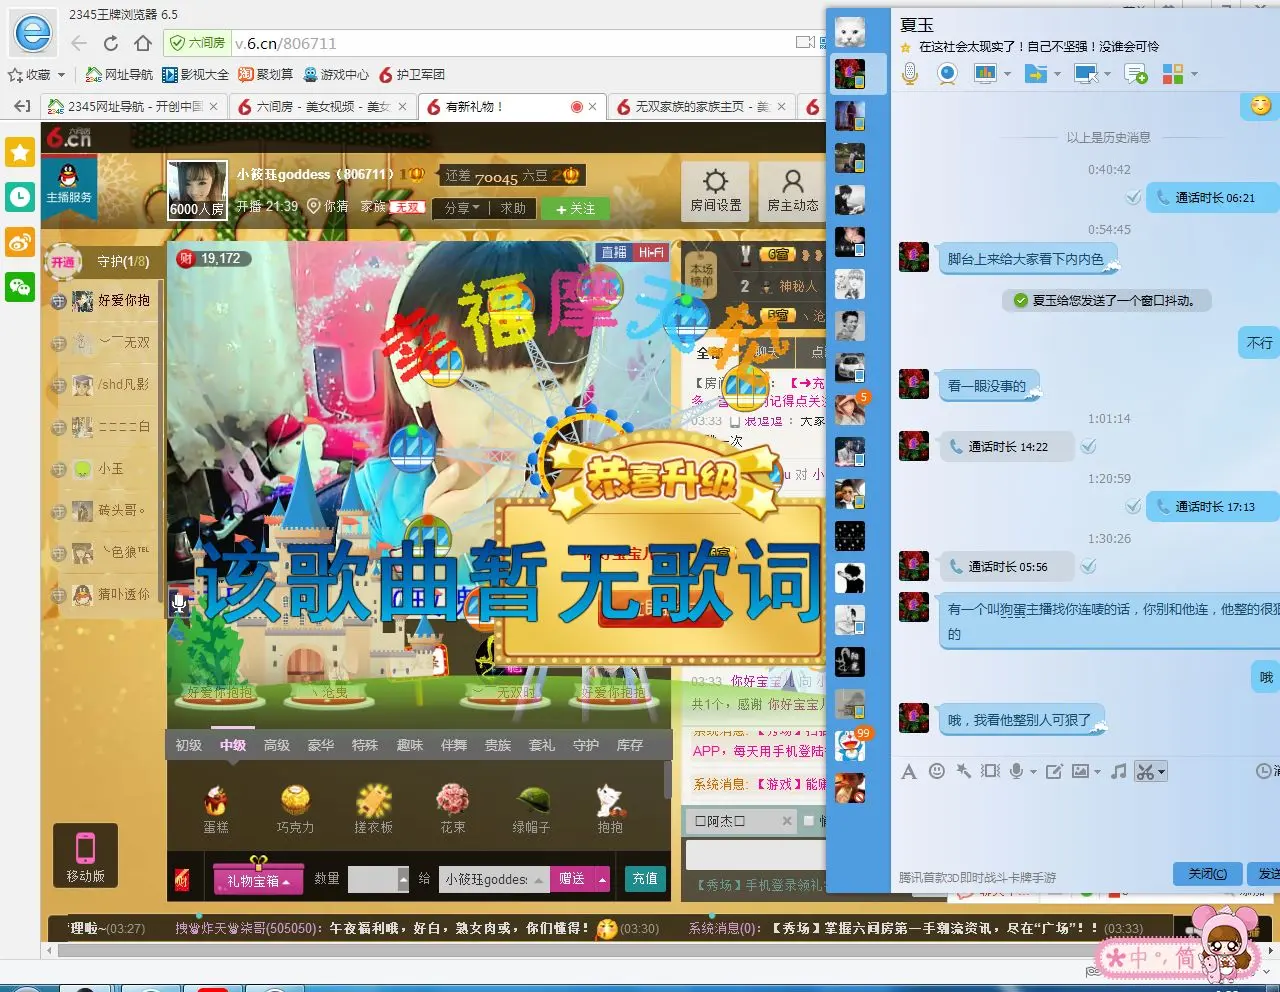Screen dimensions: 1280x992
Task: Click the gift quantity input field
Action: pos(372,879)
